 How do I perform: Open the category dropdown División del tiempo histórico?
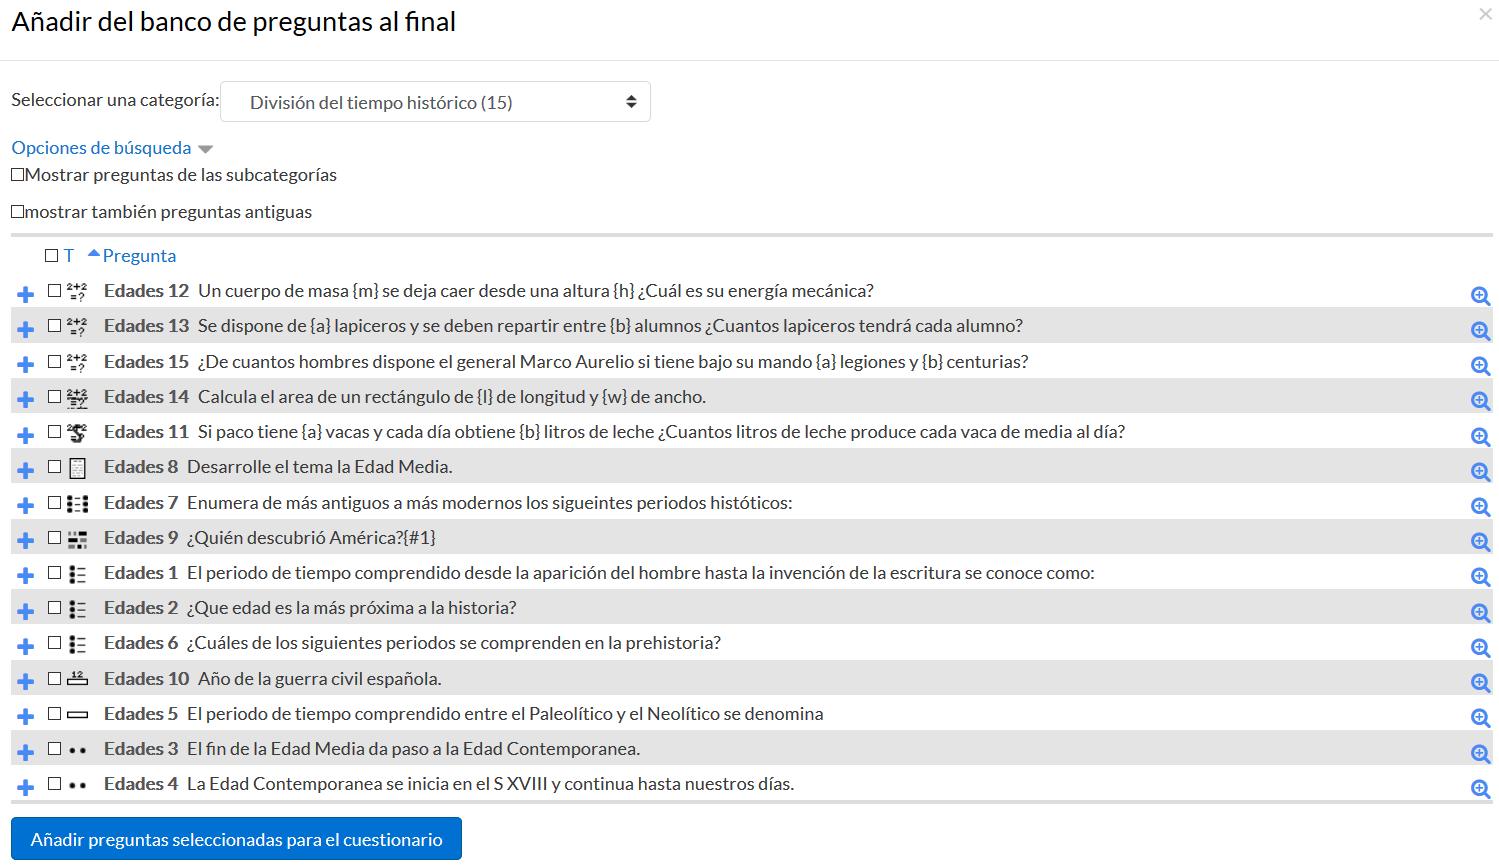pos(435,102)
